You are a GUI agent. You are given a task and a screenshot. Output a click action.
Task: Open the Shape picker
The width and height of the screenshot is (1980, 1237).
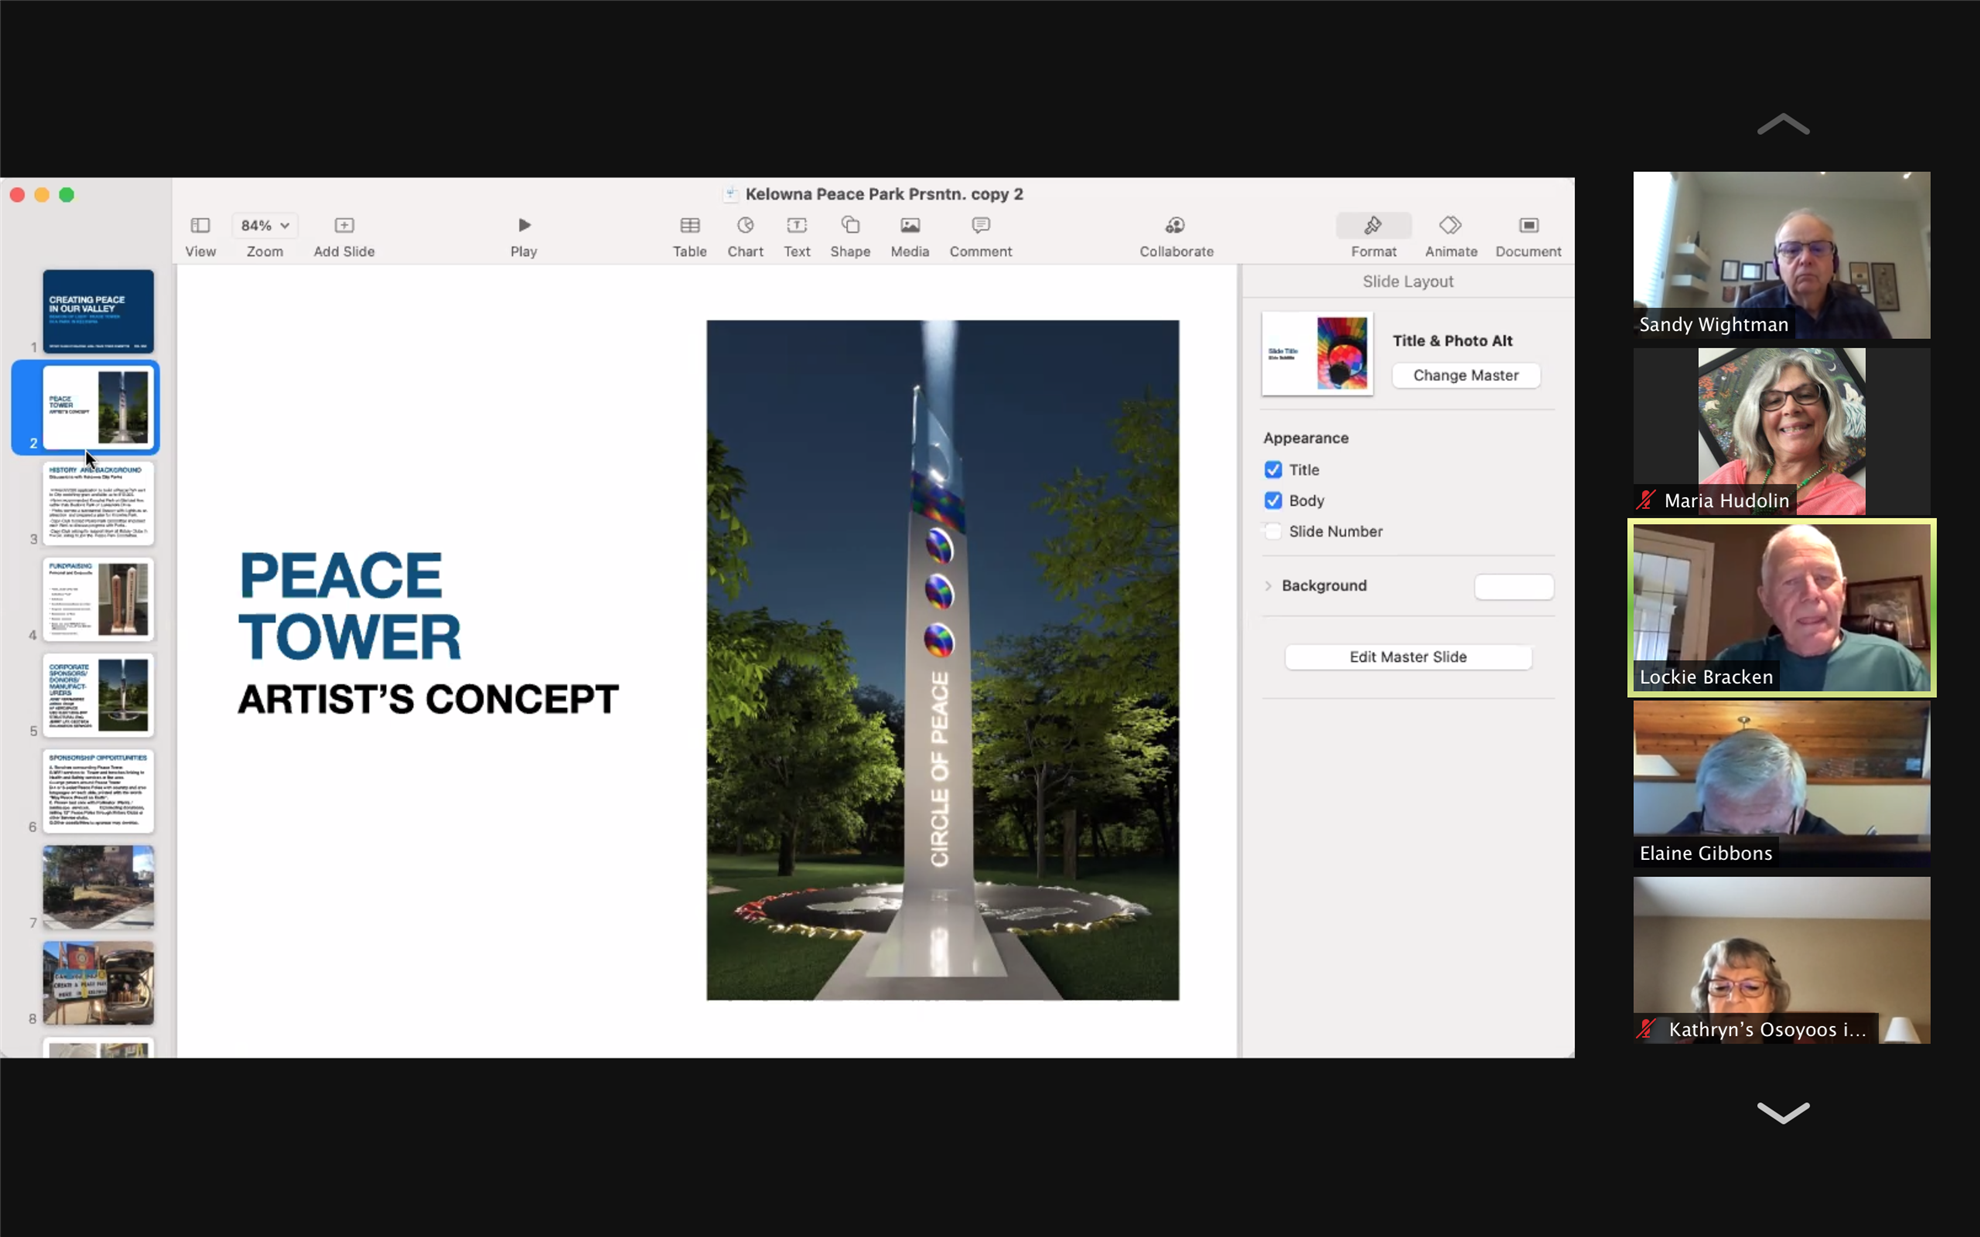click(x=850, y=225)
